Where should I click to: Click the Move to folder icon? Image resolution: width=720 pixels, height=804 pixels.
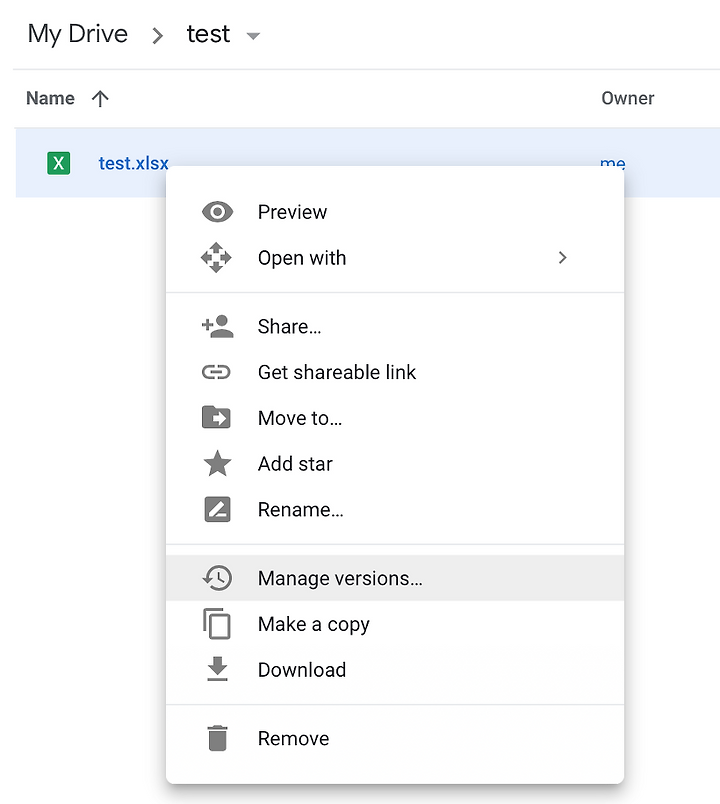point(216,417)
